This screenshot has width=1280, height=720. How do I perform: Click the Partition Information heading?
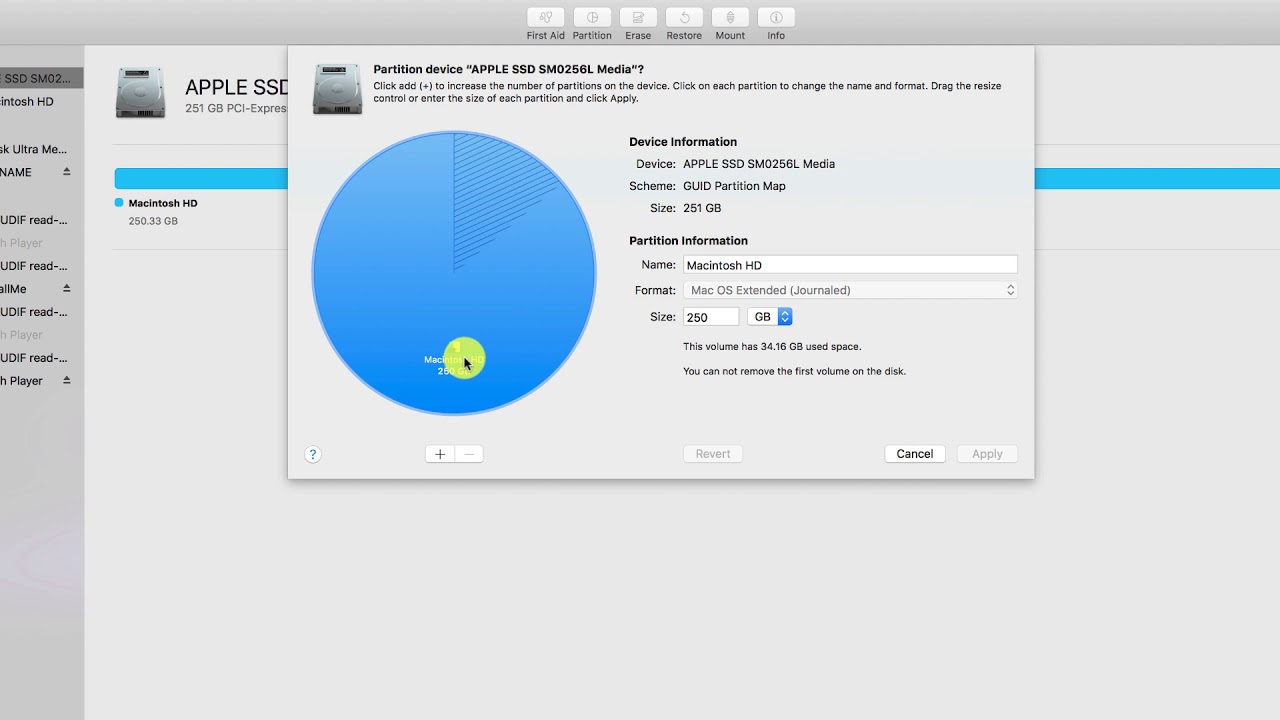tap(688, 241)
